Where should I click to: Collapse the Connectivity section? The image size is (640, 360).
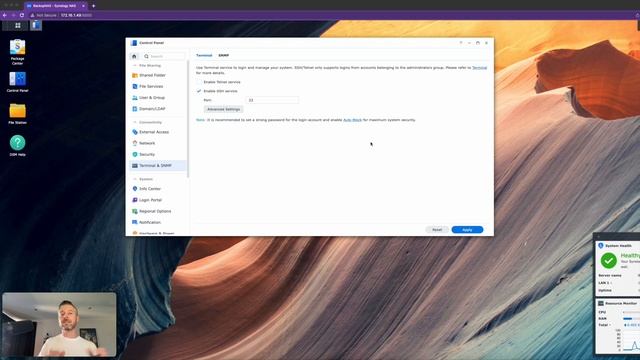[135, 122]
